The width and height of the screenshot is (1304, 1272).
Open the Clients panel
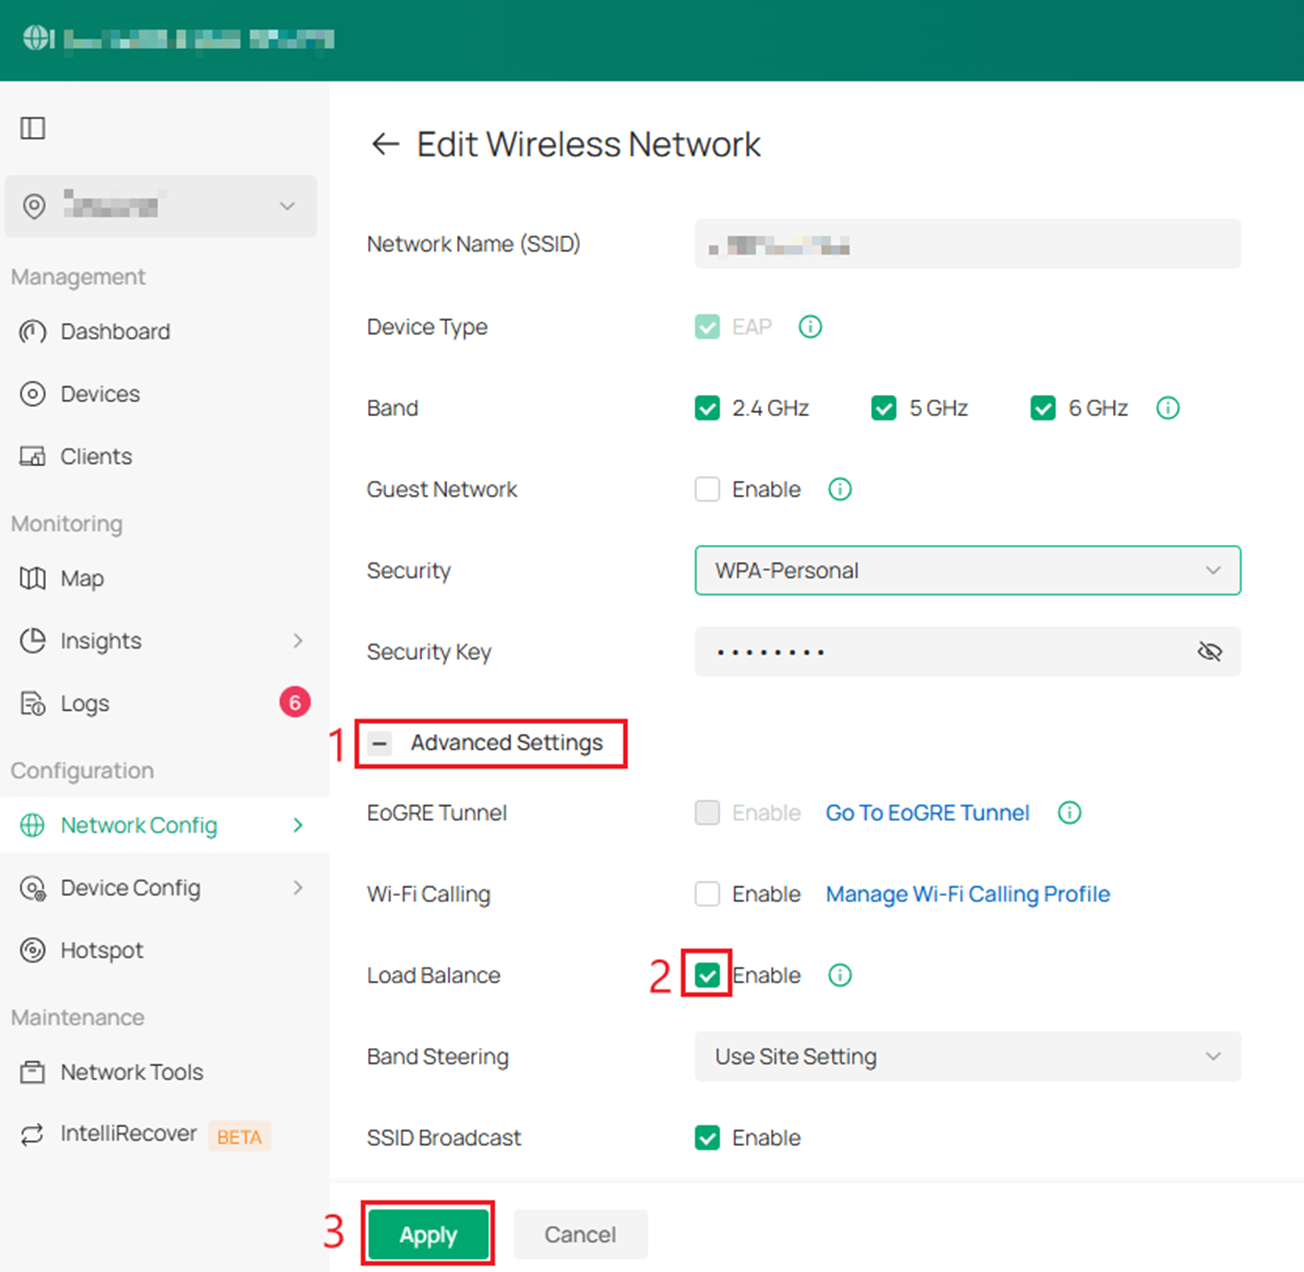click(96, 456)
